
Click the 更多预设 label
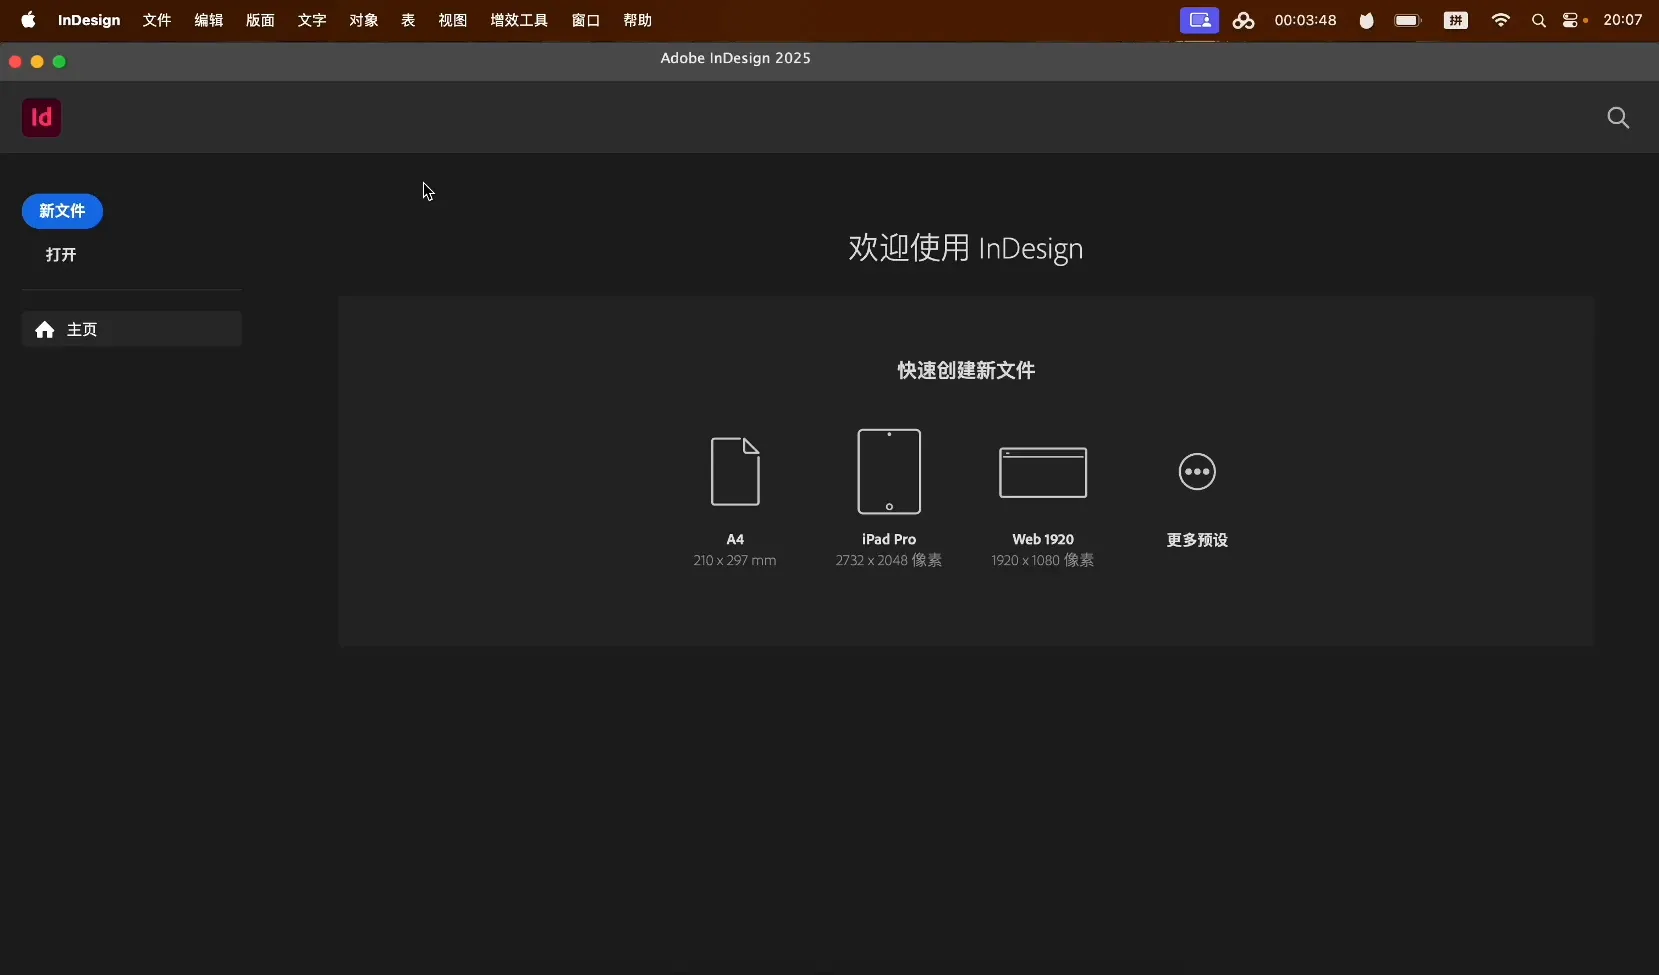tap(1197, 540)
